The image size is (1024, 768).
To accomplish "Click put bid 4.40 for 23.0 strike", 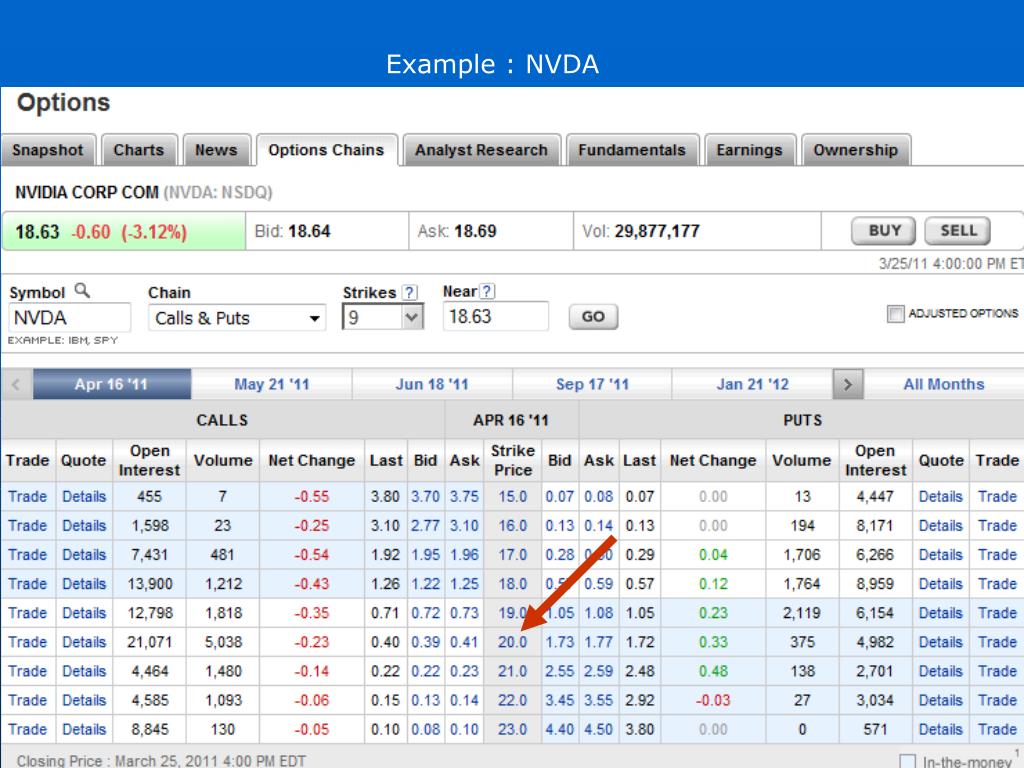I will [x=560, y=729].
